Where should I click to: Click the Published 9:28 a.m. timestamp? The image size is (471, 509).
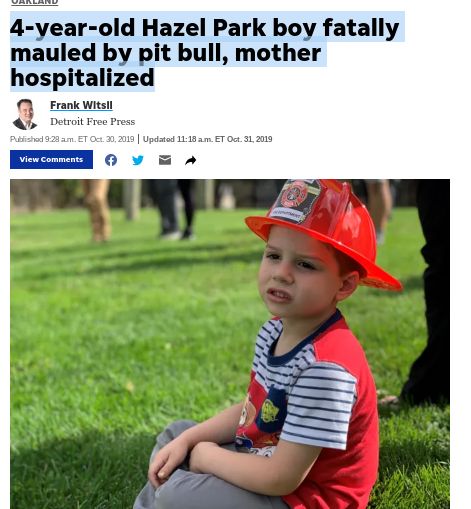click(x=72, y=139)
